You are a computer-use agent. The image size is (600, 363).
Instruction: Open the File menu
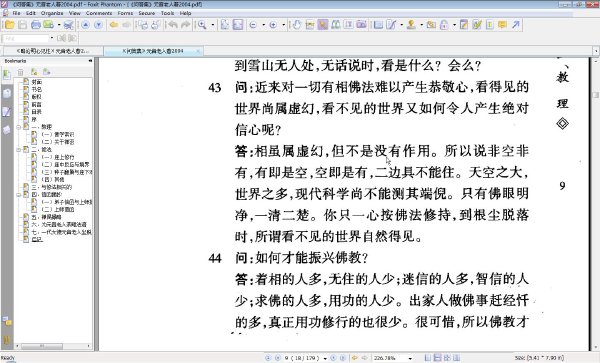[16, 13]
